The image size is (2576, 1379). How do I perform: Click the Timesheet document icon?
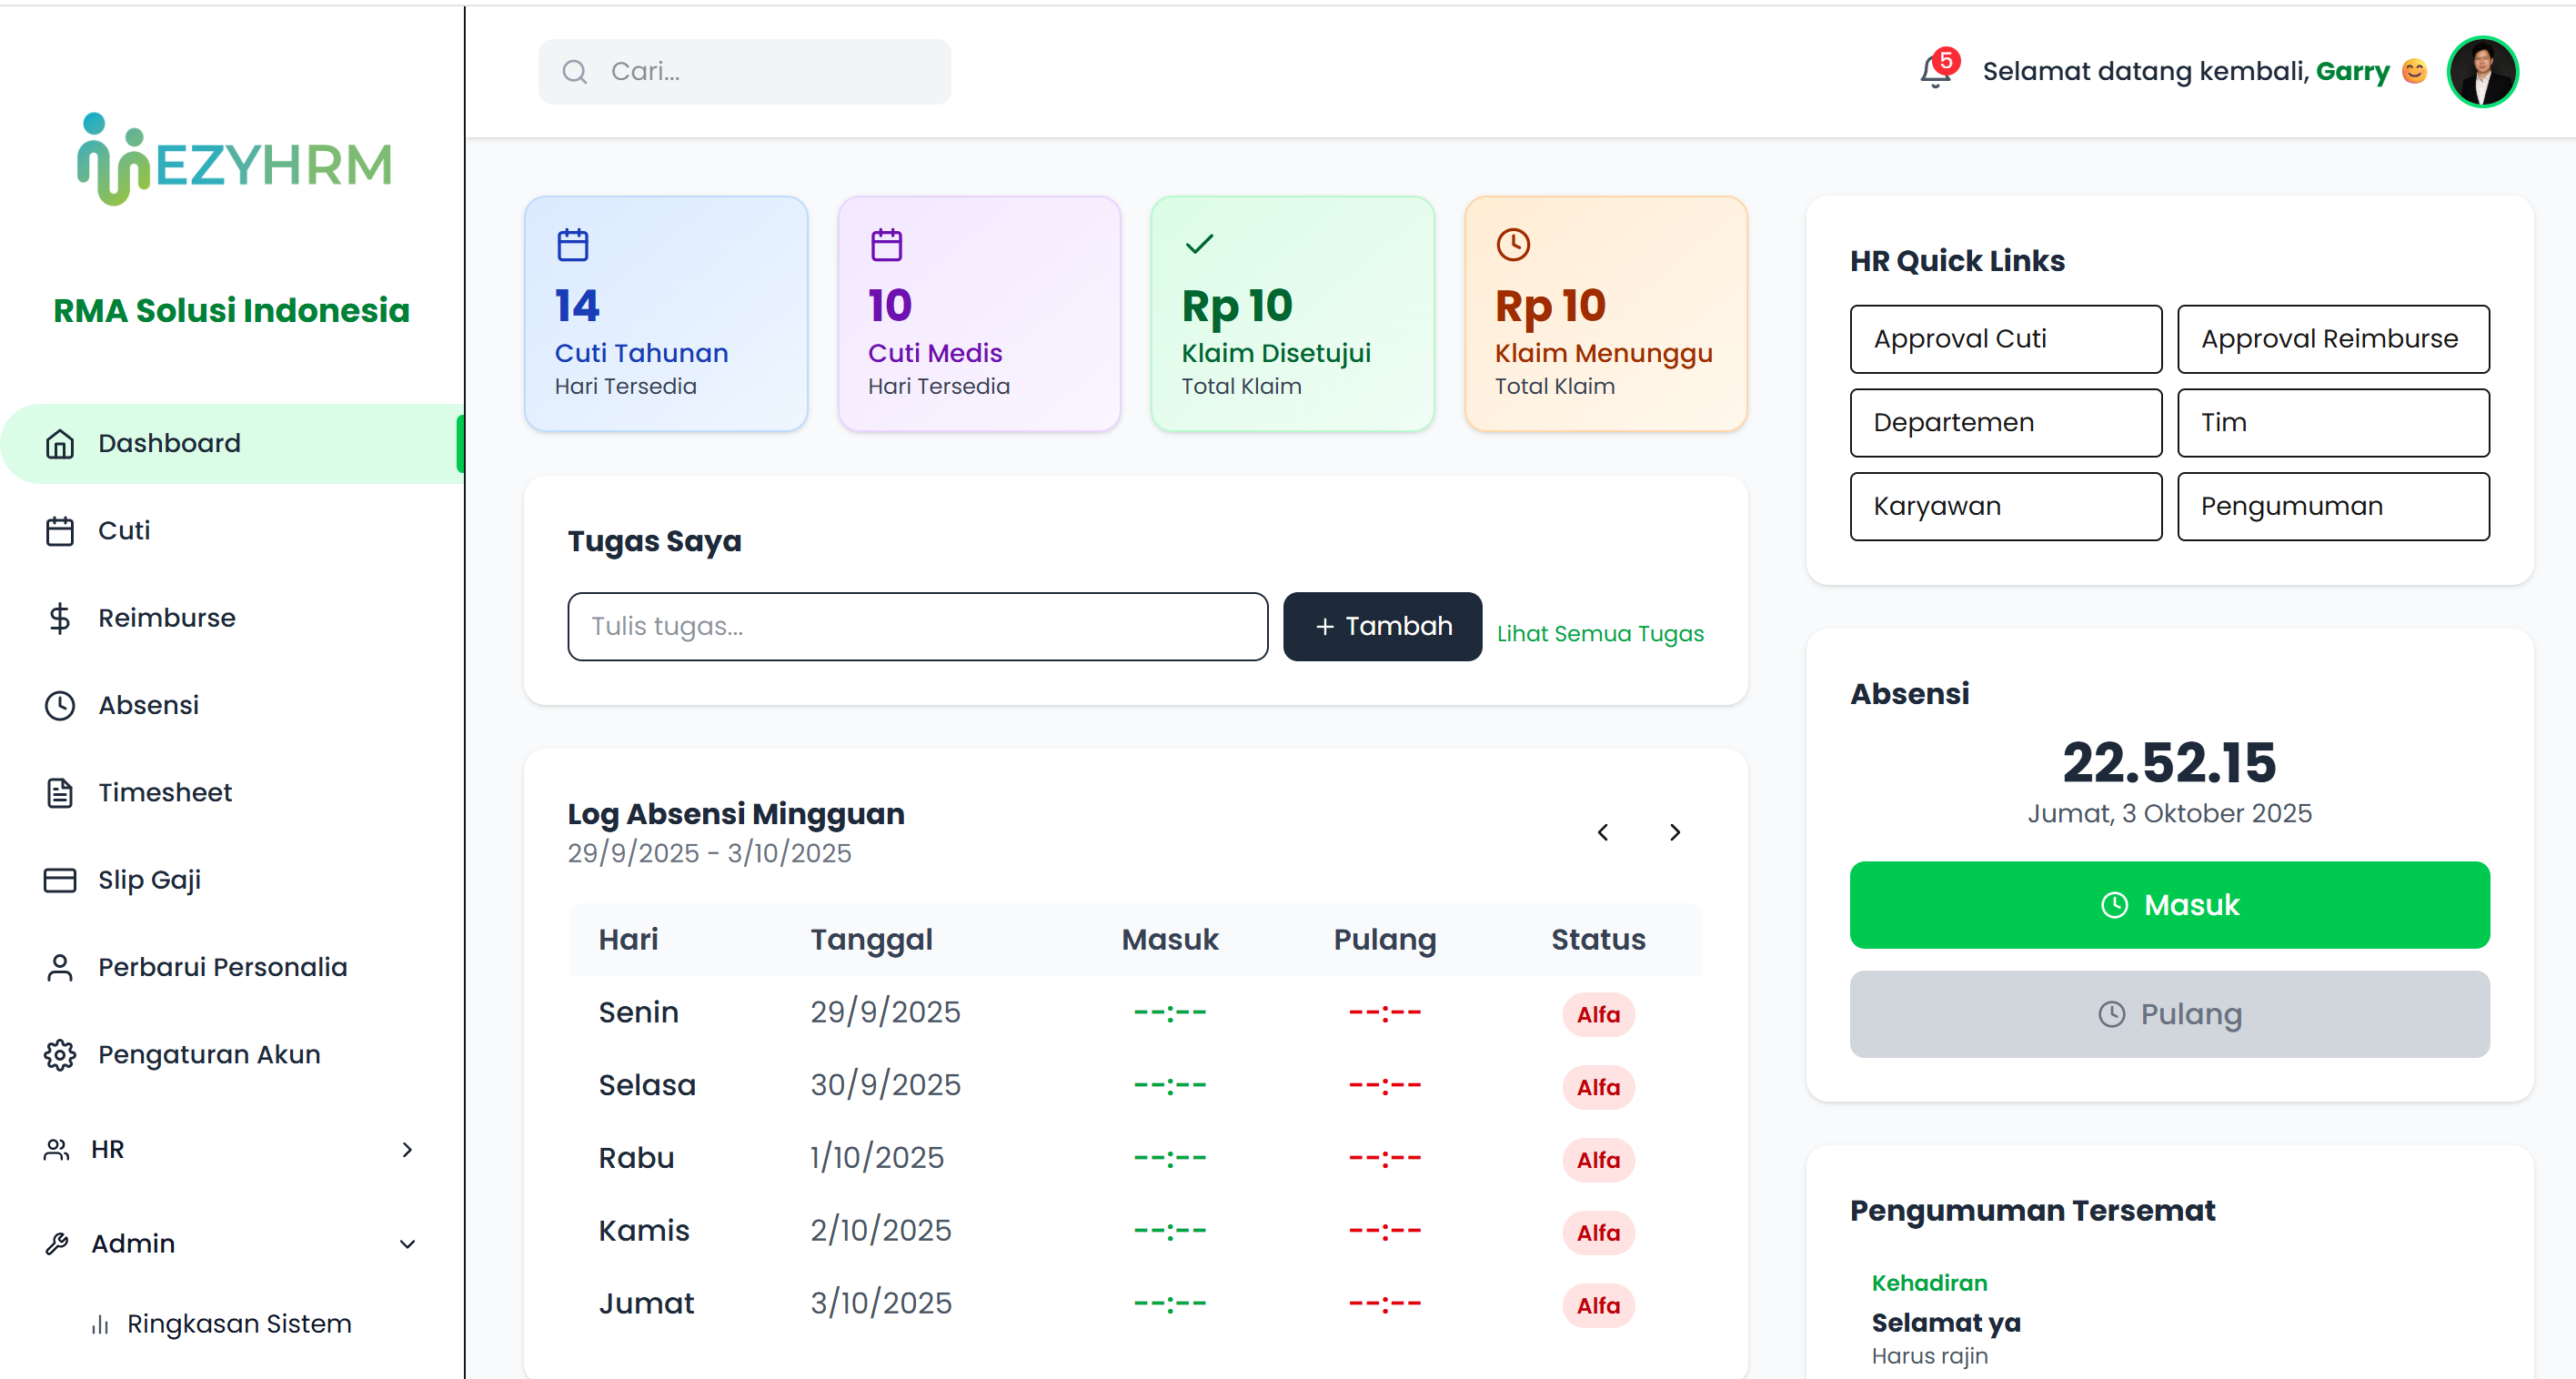[x=60, y=792]
